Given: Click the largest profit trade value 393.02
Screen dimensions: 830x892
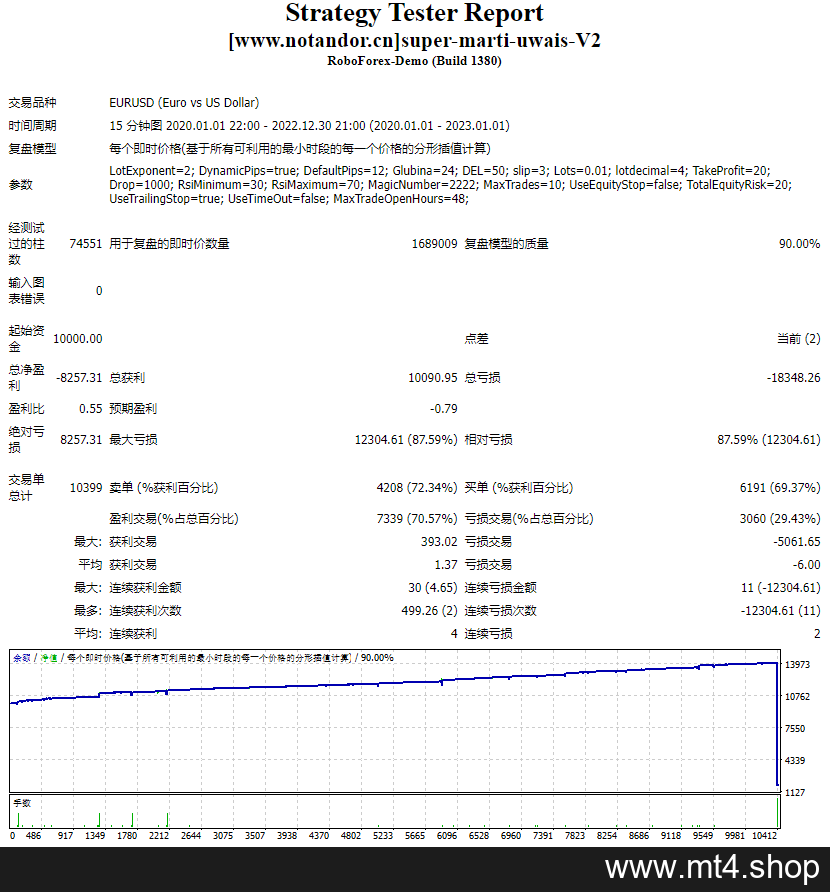Looking at the screenshot, I should (439, 542).
